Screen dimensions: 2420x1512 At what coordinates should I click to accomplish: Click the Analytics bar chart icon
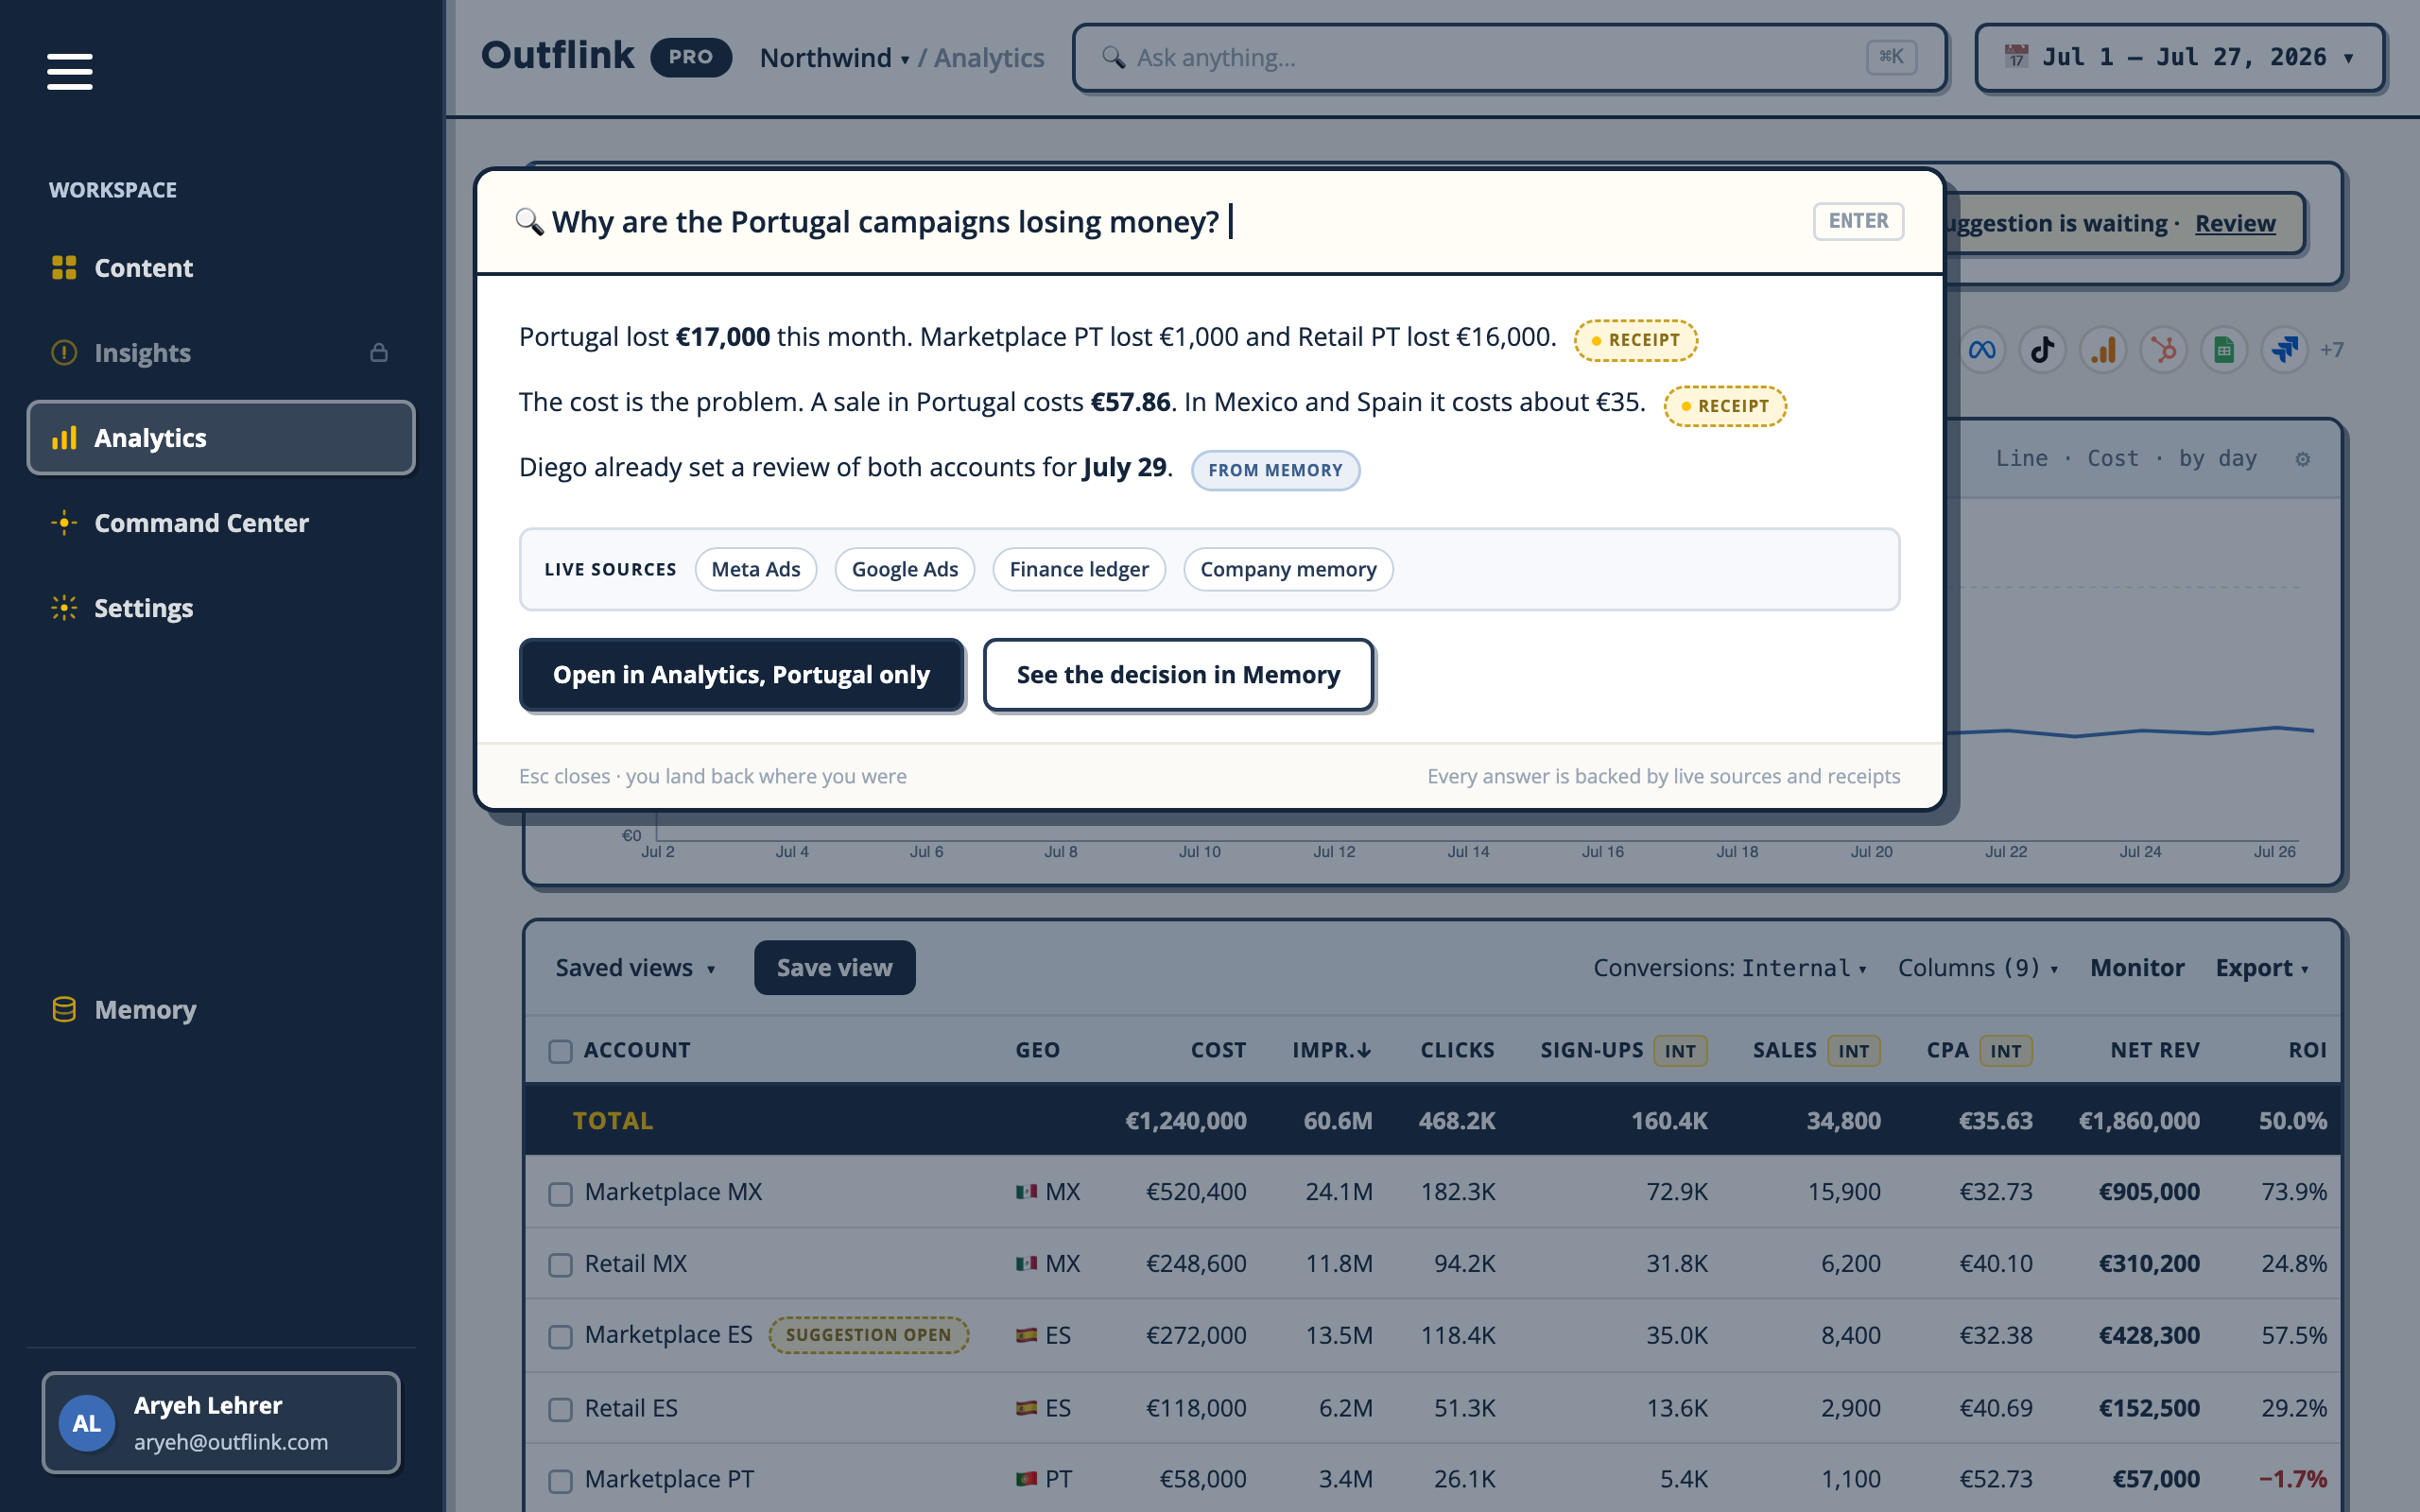coord(64,438)
